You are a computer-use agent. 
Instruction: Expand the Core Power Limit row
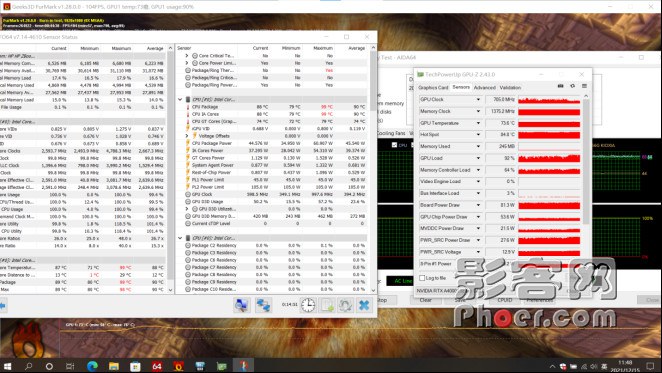[187, 63]
